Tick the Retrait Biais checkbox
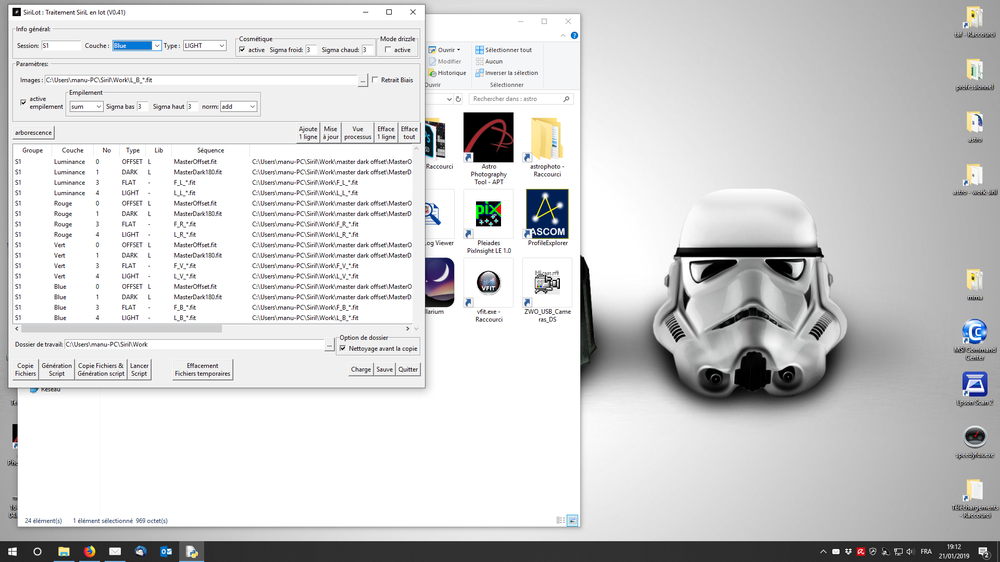 [x=375, y=80]
